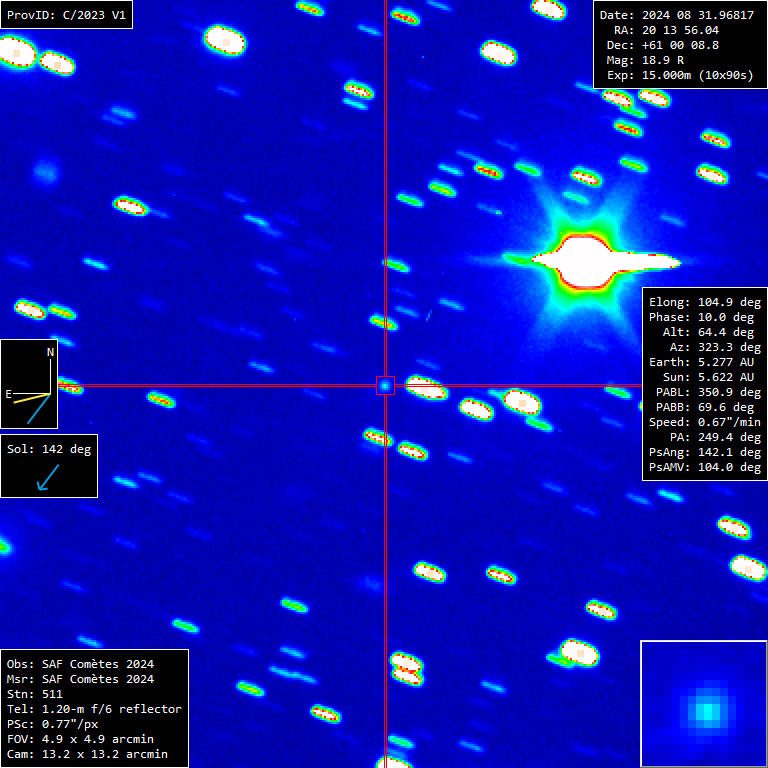The height and width of the screenshot is (768, 768).
Task: Select the Cam: 13.2 x 13.2 arcmin line
Action: (x=87, y=754)
